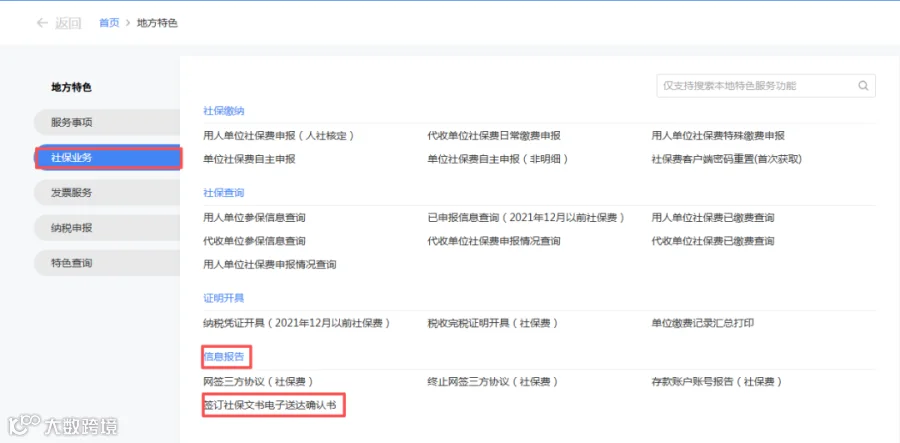Click the search magnifier icon
The height and width of the screenshot is (443, 900).
(x=863, y=86)
